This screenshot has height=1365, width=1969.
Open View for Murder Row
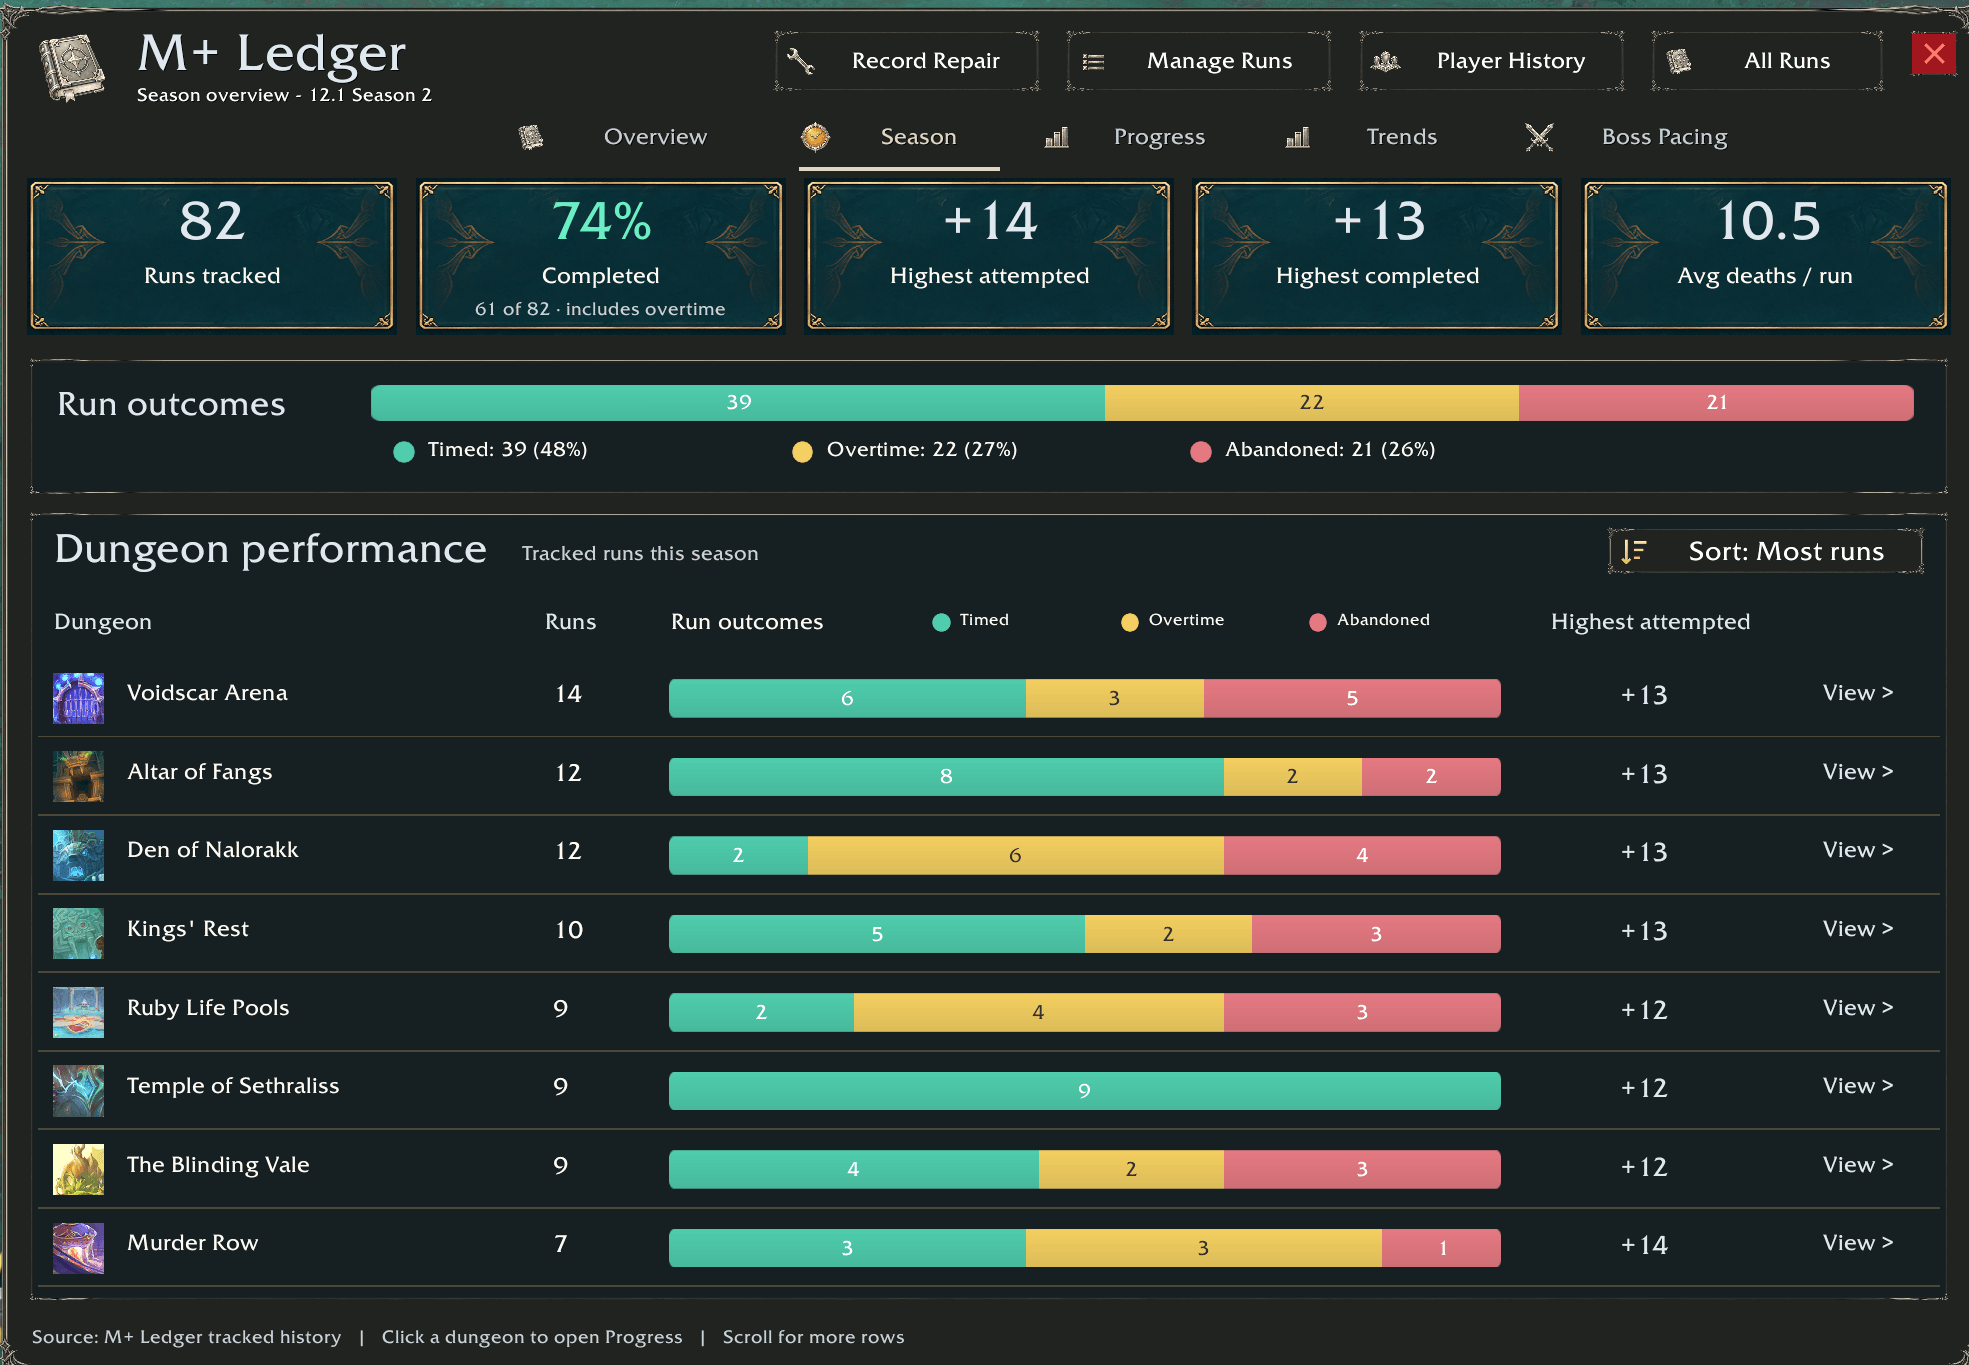(x=1857, y=1243)
